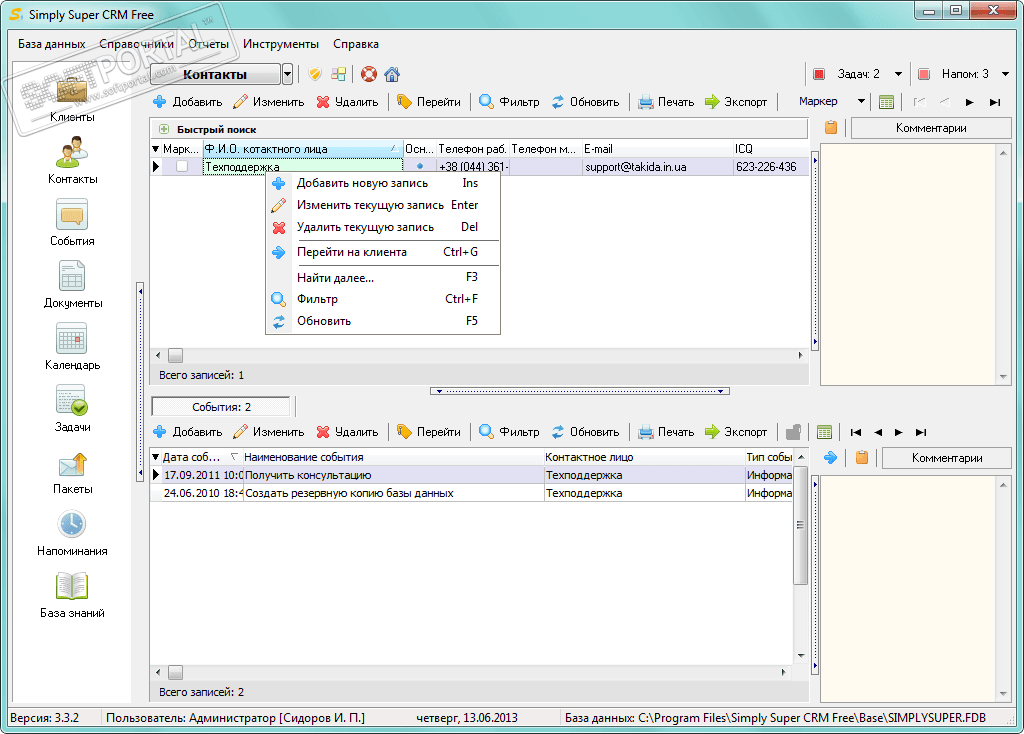Choose Изменить текущую запись from the context menu
This screenshot has height=734, width=1024.
point(383,205)
